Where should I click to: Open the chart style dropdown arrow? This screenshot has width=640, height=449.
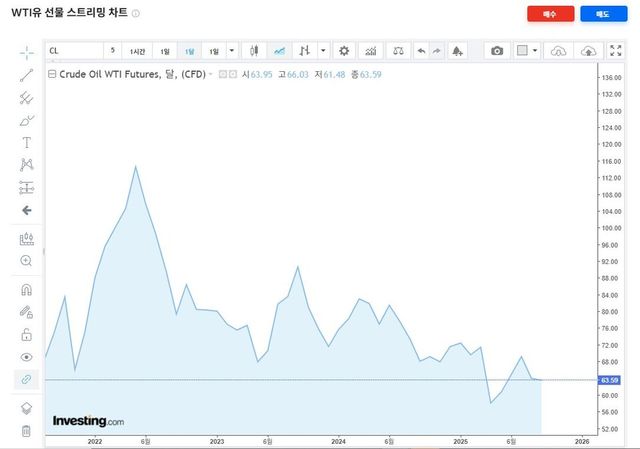pyautogui.click(x=323, y=51)
